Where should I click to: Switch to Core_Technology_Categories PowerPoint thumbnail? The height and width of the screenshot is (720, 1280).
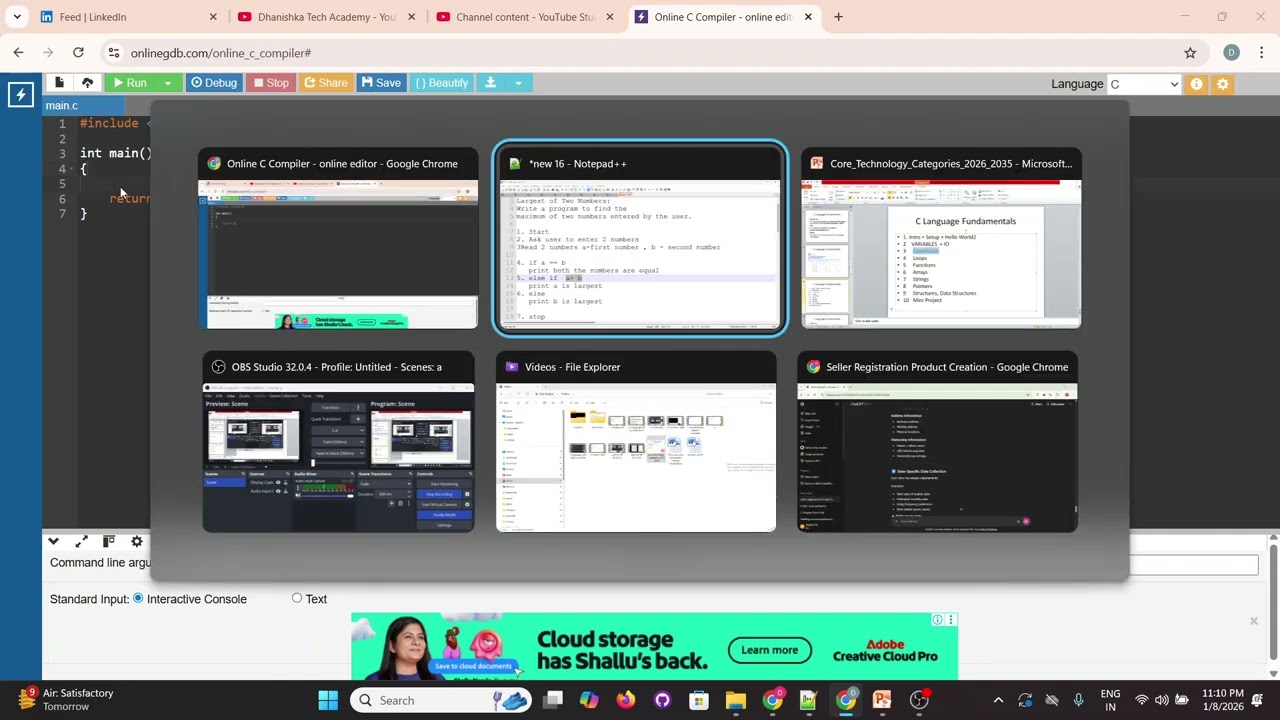[941, 239]
